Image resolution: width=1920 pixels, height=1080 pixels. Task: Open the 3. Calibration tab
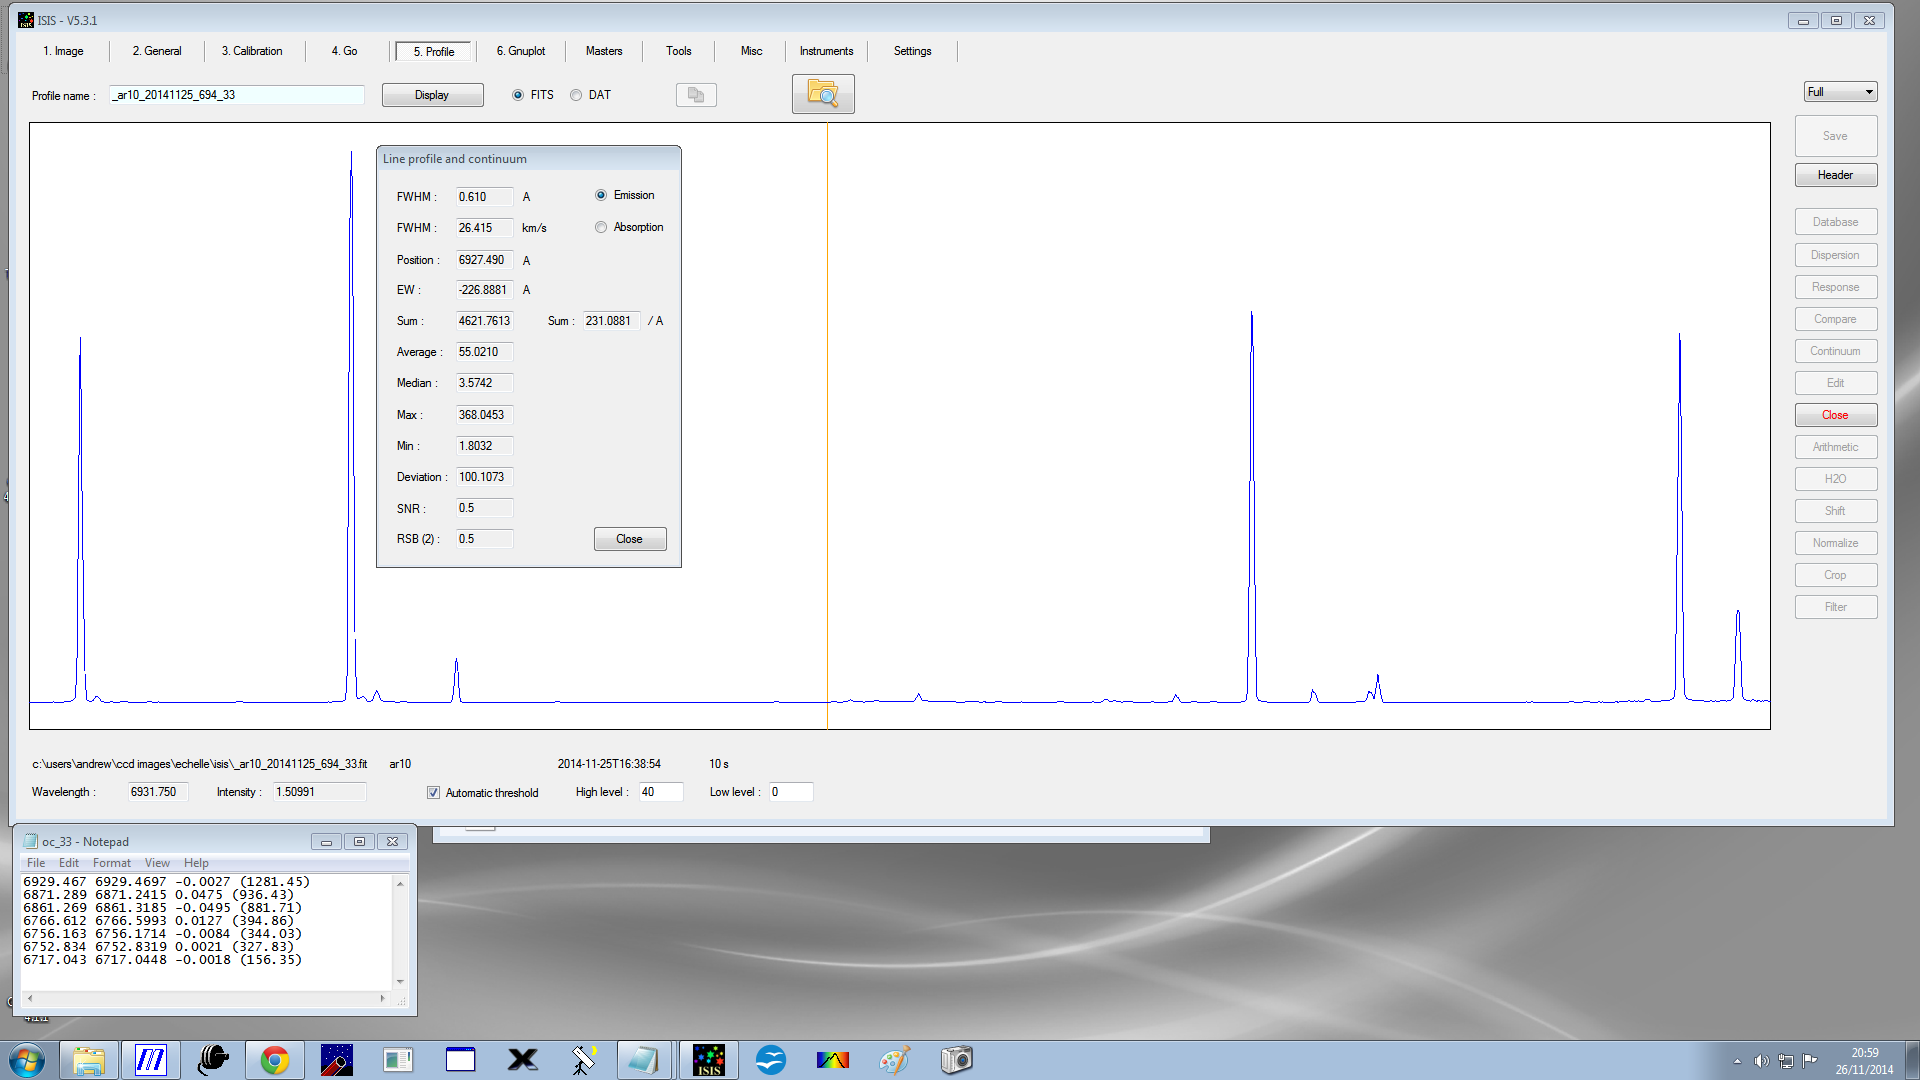251,51
